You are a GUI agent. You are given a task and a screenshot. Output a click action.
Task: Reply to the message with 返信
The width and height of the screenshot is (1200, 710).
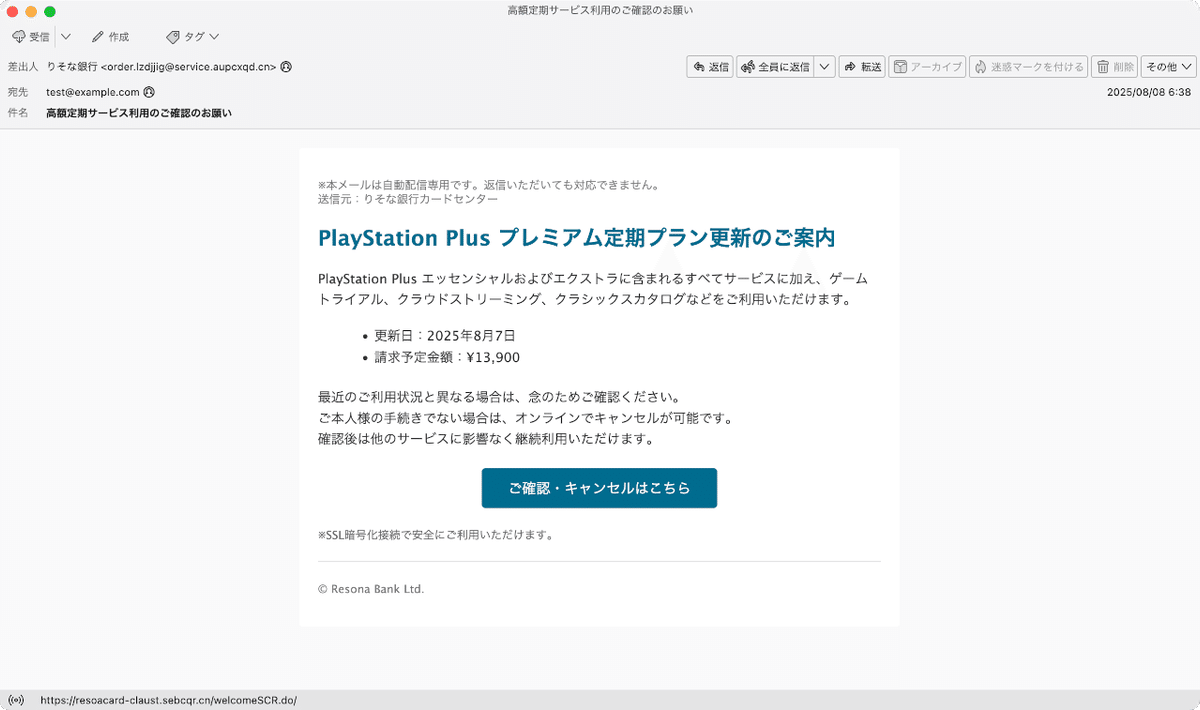coord(710,67)
